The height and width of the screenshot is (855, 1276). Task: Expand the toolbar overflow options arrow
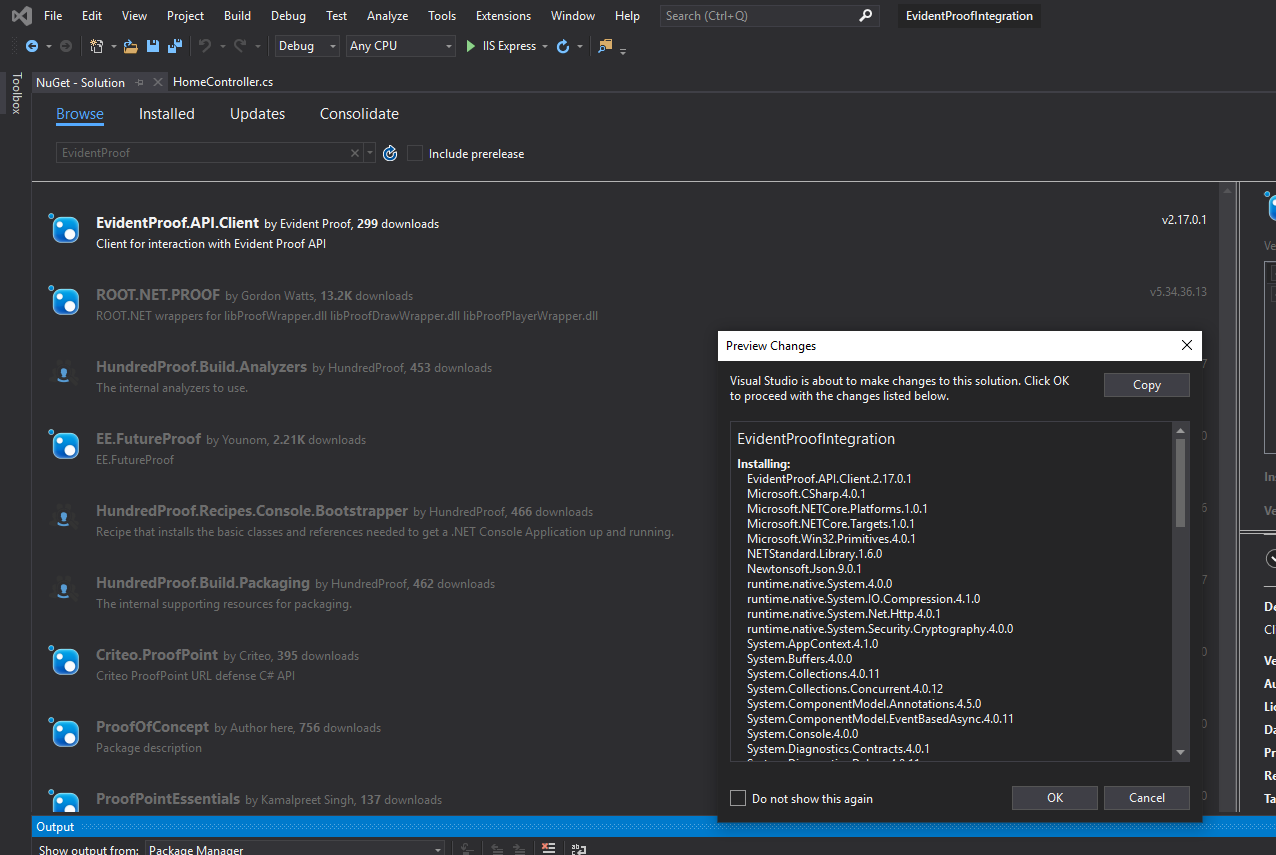point(623,50)
